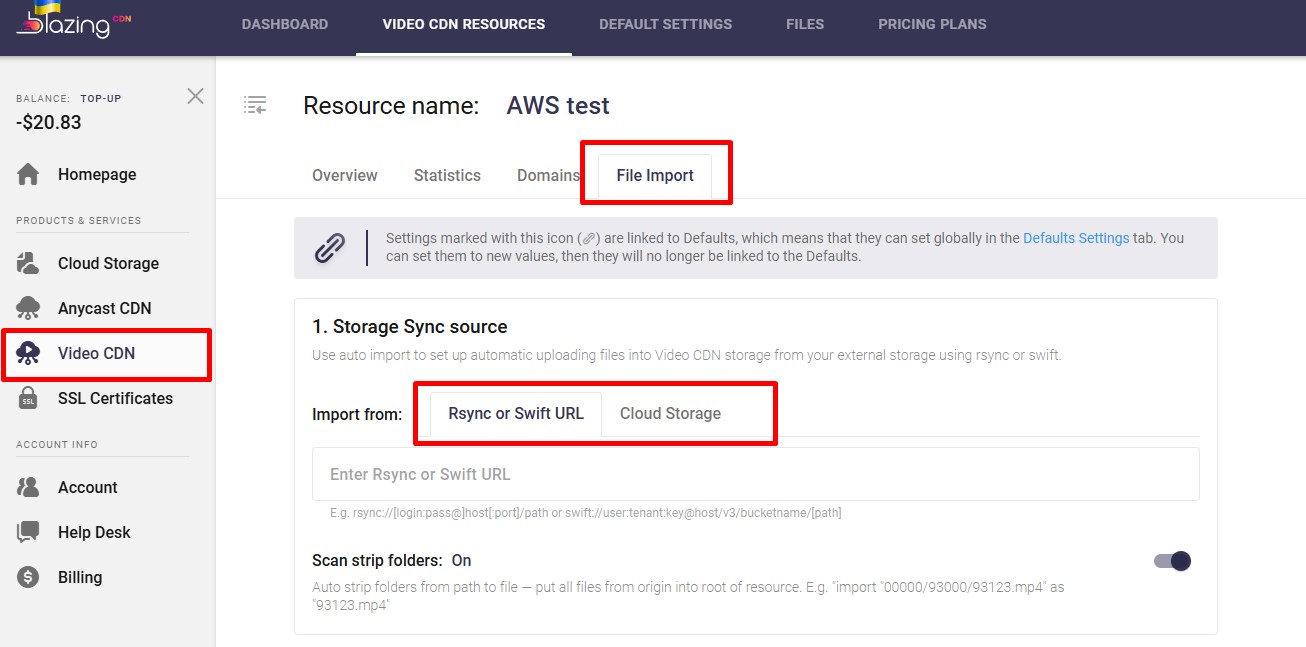Viewport: 1306px width, 647px height.
Task: Go to the Pricing Plans menu
Action: click(x=932, y=24)
